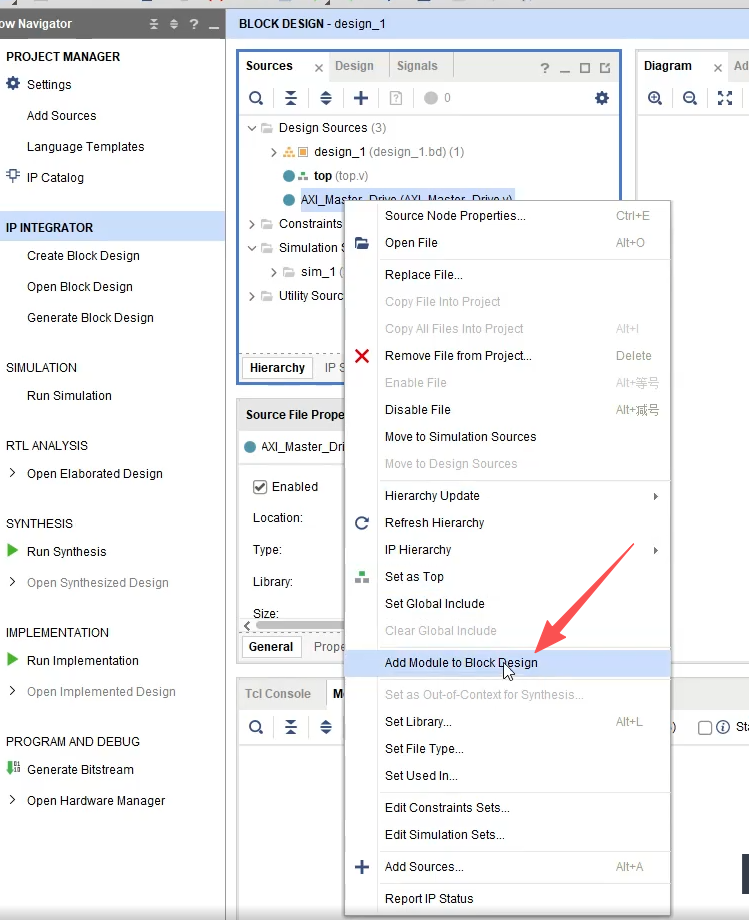
Task: Open Hierarchy Update submenu
Action: (x=507, y=496)
